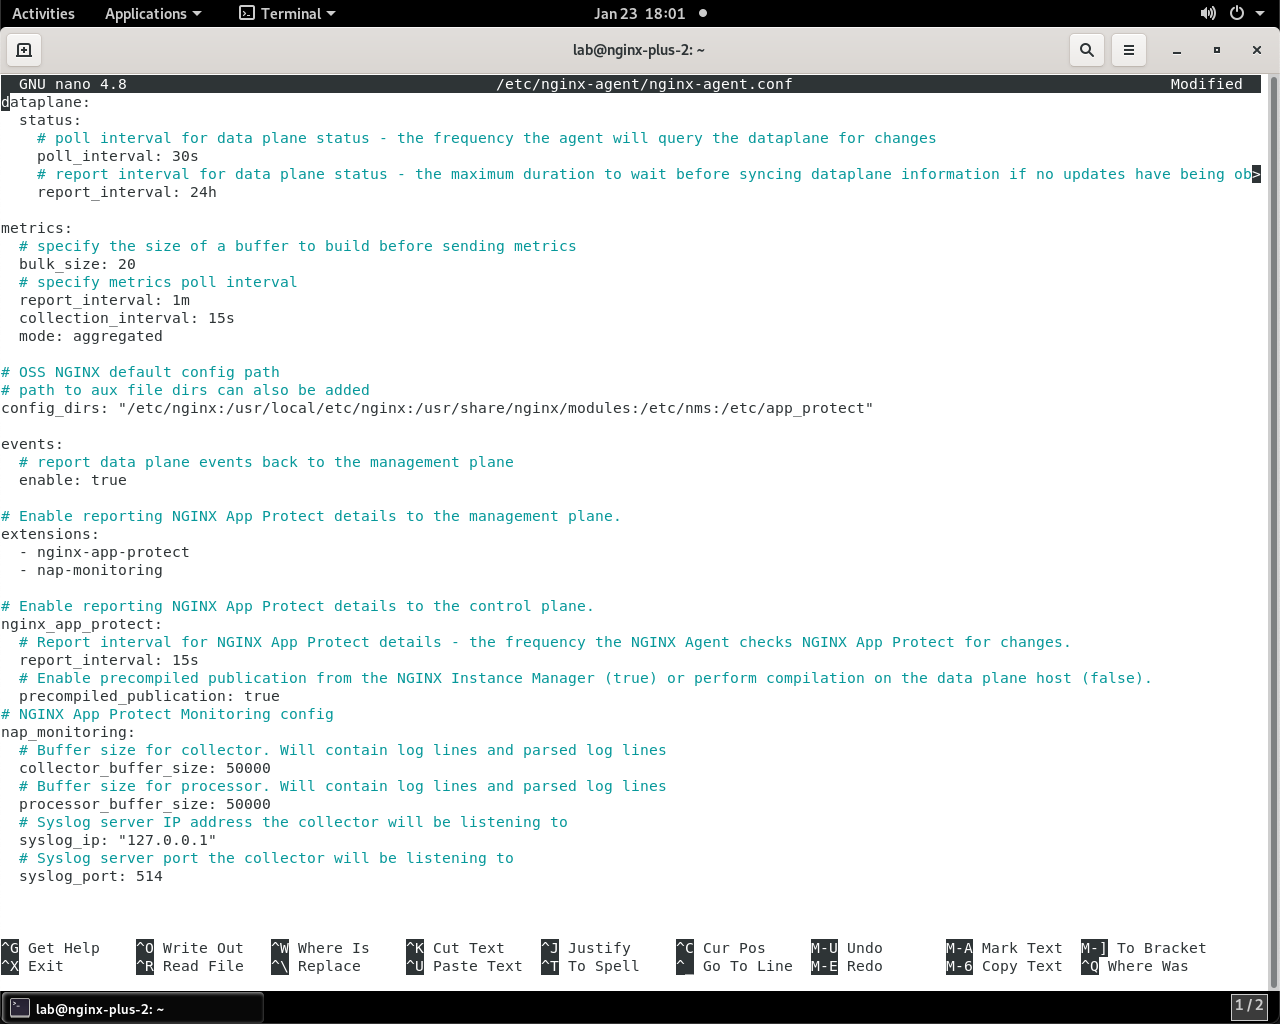The image size is (1280, 1024).
Task: Click the nap-monitoring extension entry
Action: tap(91, 570)
